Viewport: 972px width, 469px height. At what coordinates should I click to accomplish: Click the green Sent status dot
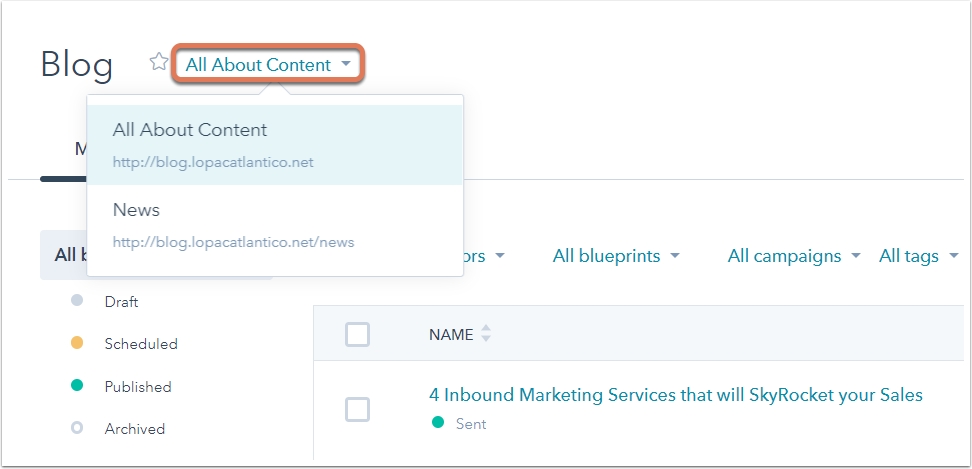438,423
